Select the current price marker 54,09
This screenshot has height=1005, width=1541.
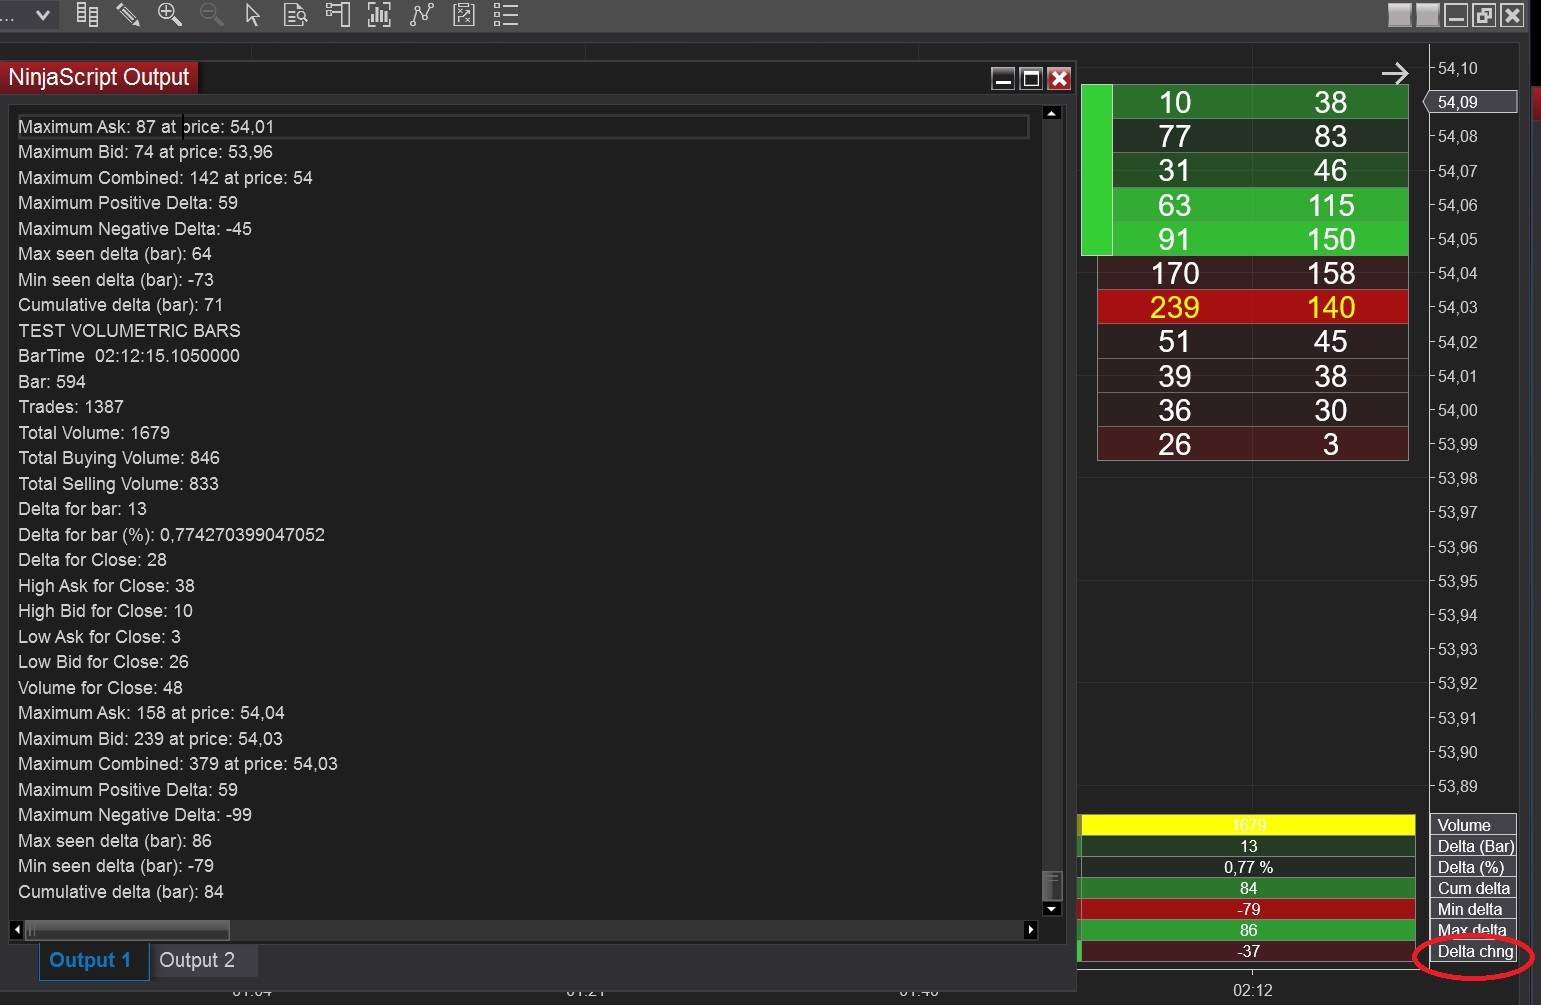coord(1470,102)
